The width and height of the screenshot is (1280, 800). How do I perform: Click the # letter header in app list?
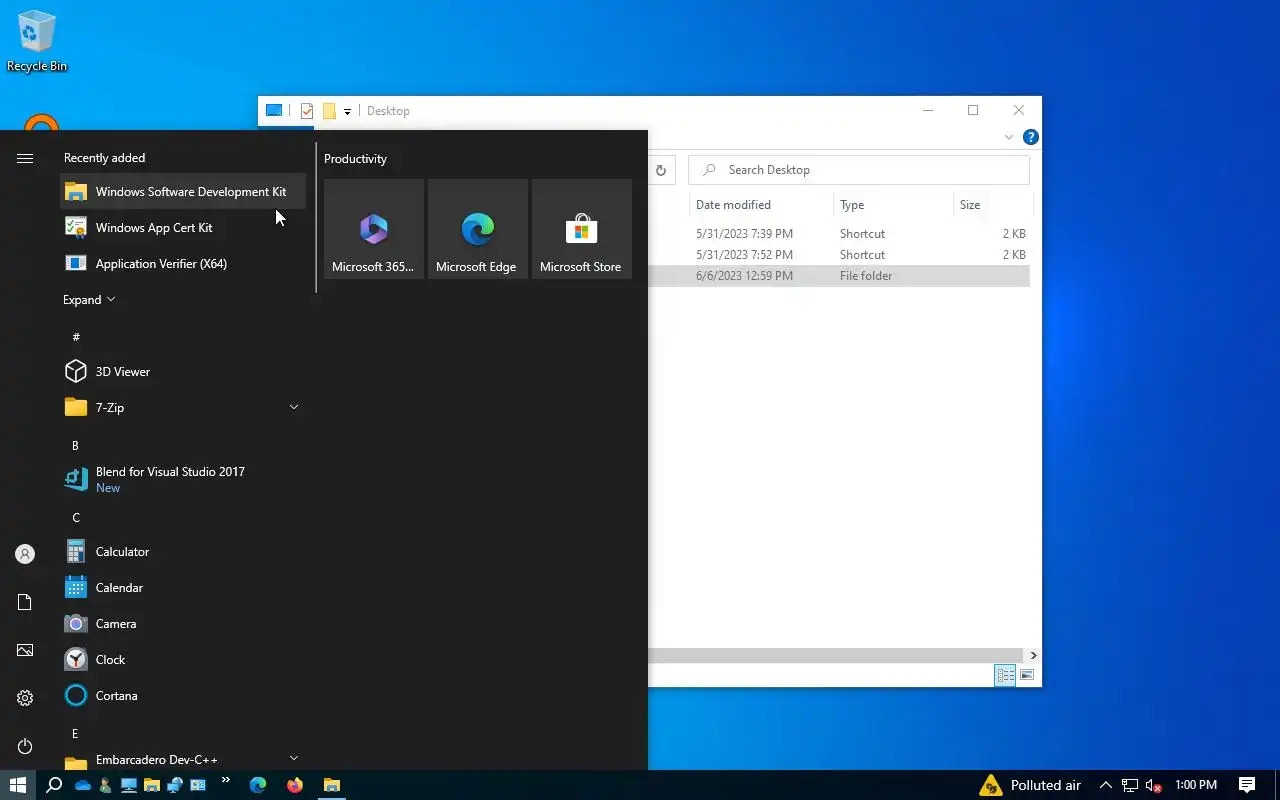pyautogui.click(x=76, y=337)
